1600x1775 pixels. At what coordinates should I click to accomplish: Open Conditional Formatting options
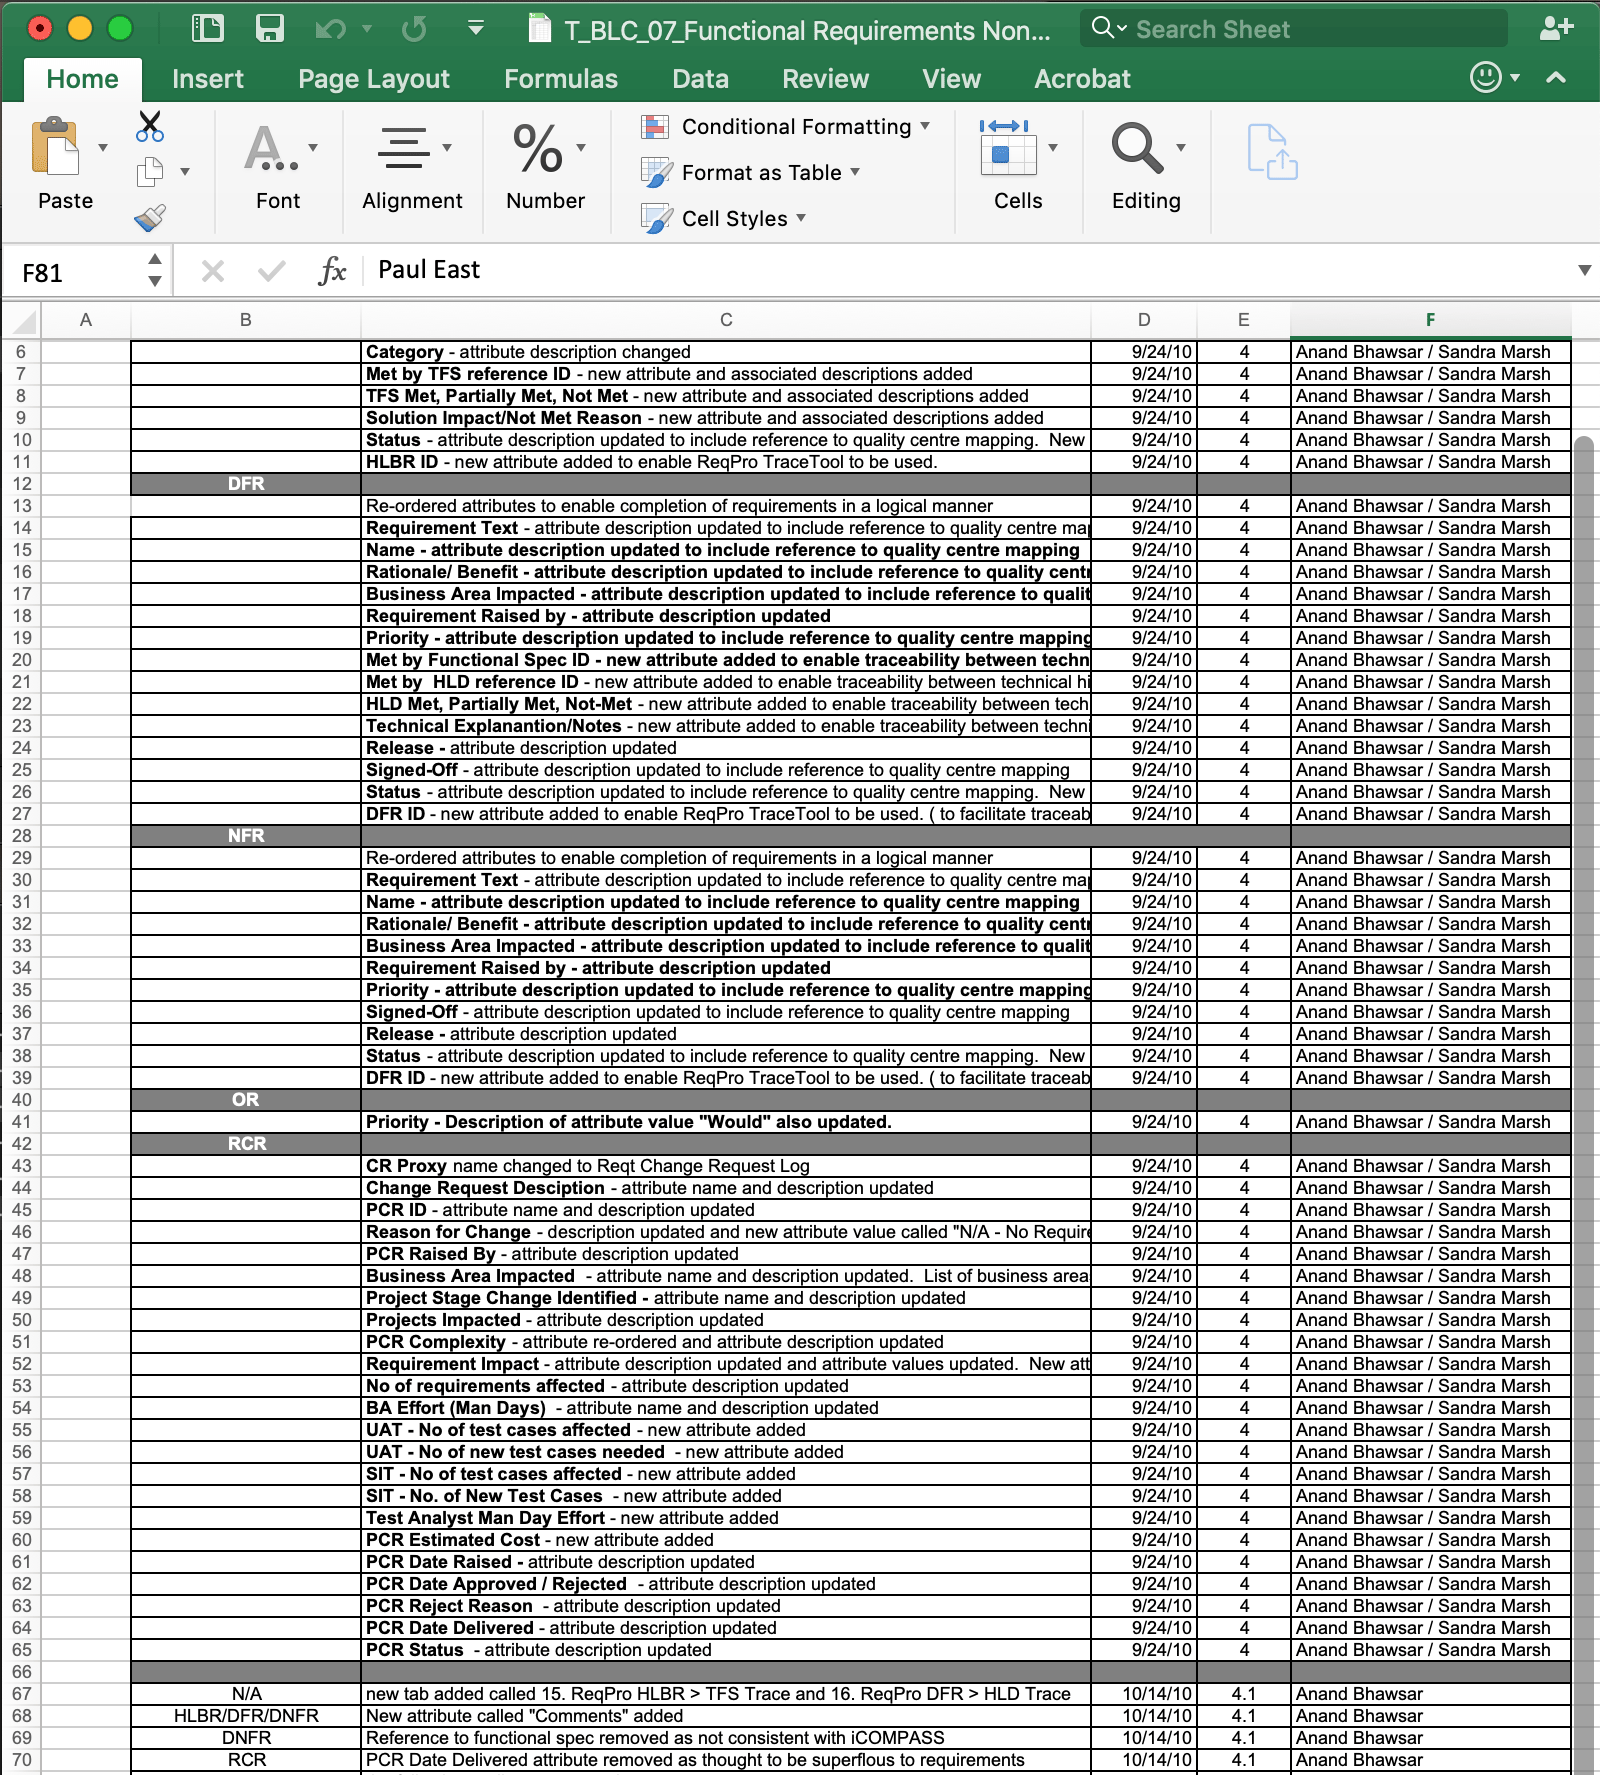(x=788, y=126)
